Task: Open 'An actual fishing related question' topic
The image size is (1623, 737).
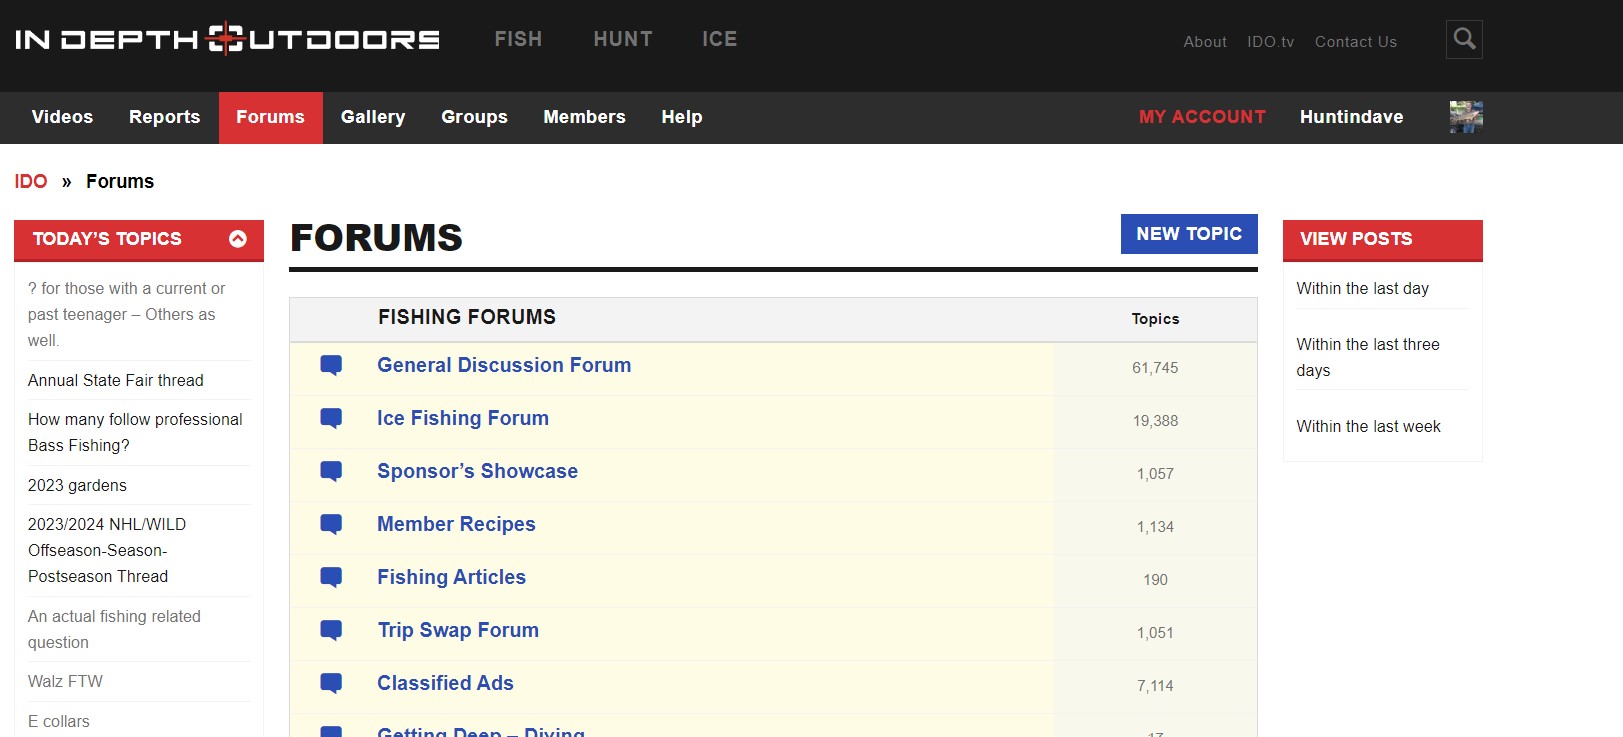Action: tap(114, 629)
